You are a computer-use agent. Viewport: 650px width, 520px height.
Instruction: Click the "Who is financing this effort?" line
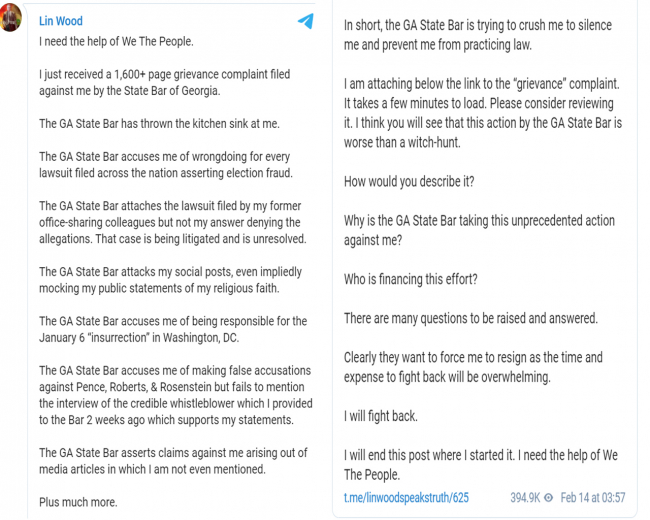click(410, 279)
